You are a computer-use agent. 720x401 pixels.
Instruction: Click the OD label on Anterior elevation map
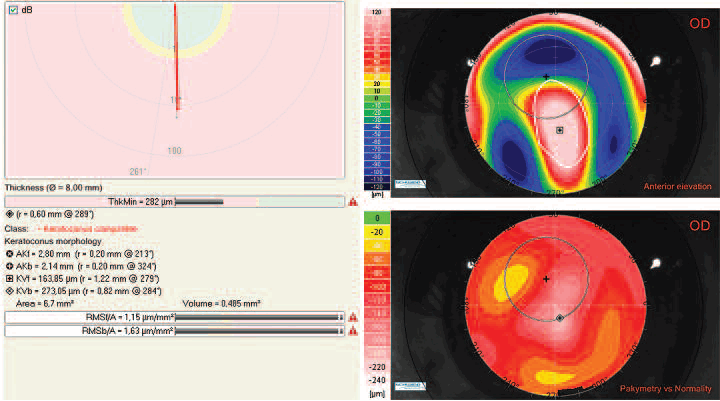coord(699,23)
